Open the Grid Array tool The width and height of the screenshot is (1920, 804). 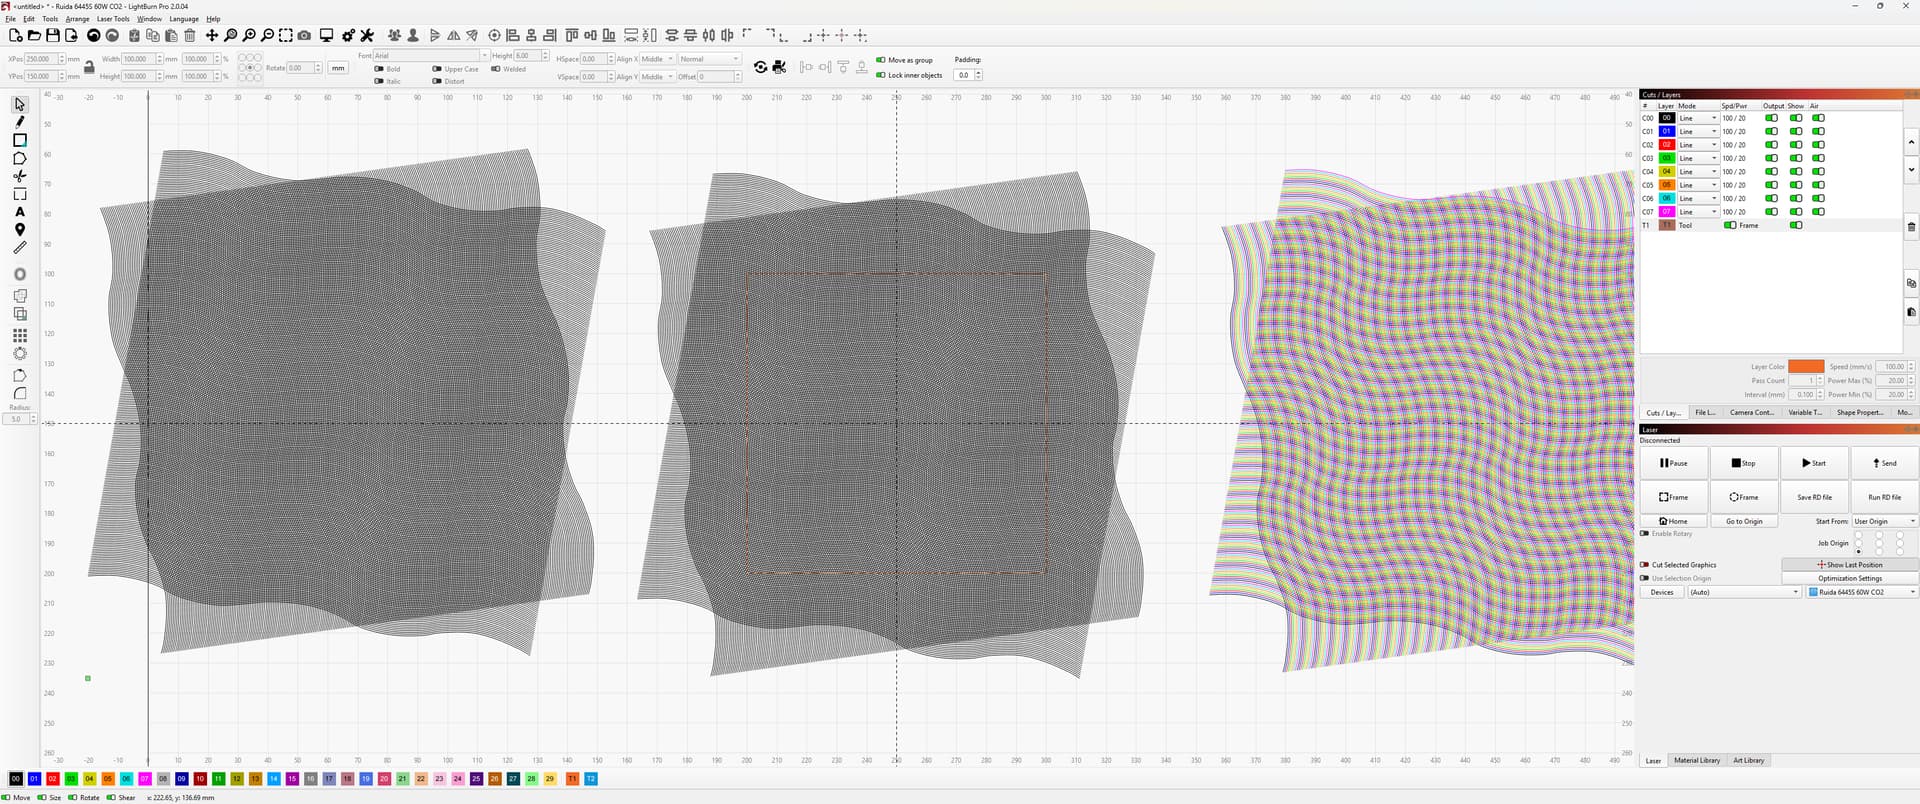pyautogui.click(x=19, y=335)
